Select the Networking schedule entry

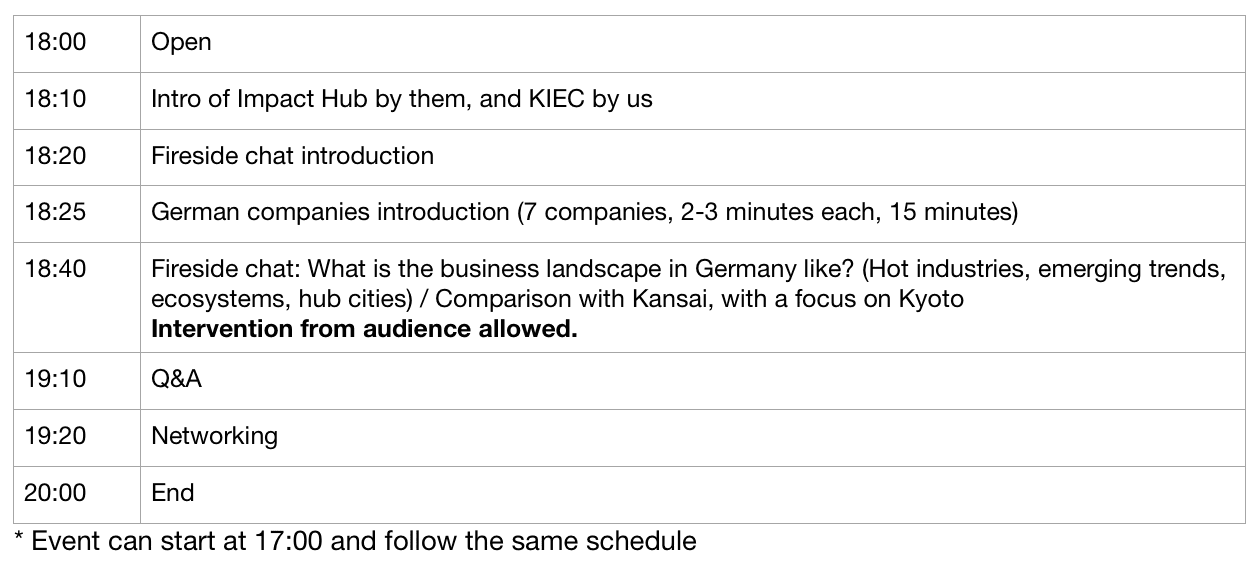[x=214, y=436]
